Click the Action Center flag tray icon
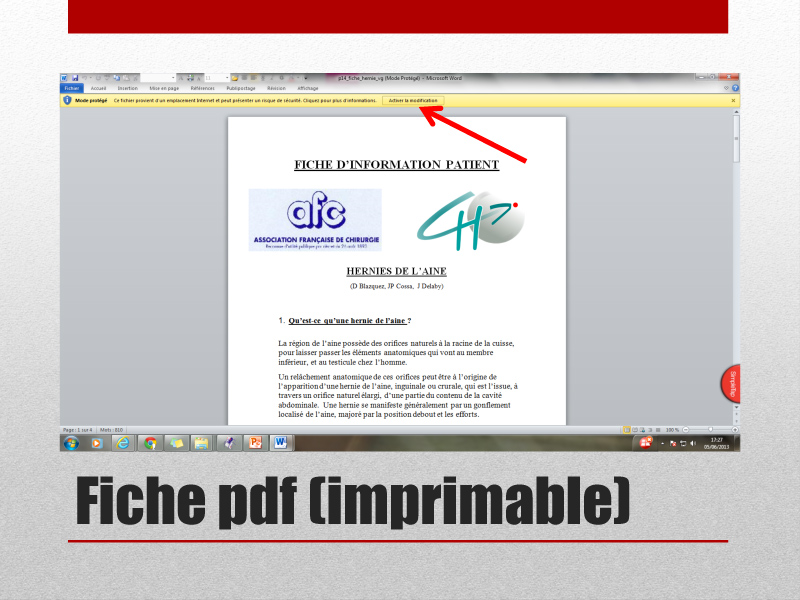Screen dimensions: 800x600 (673, 443)
